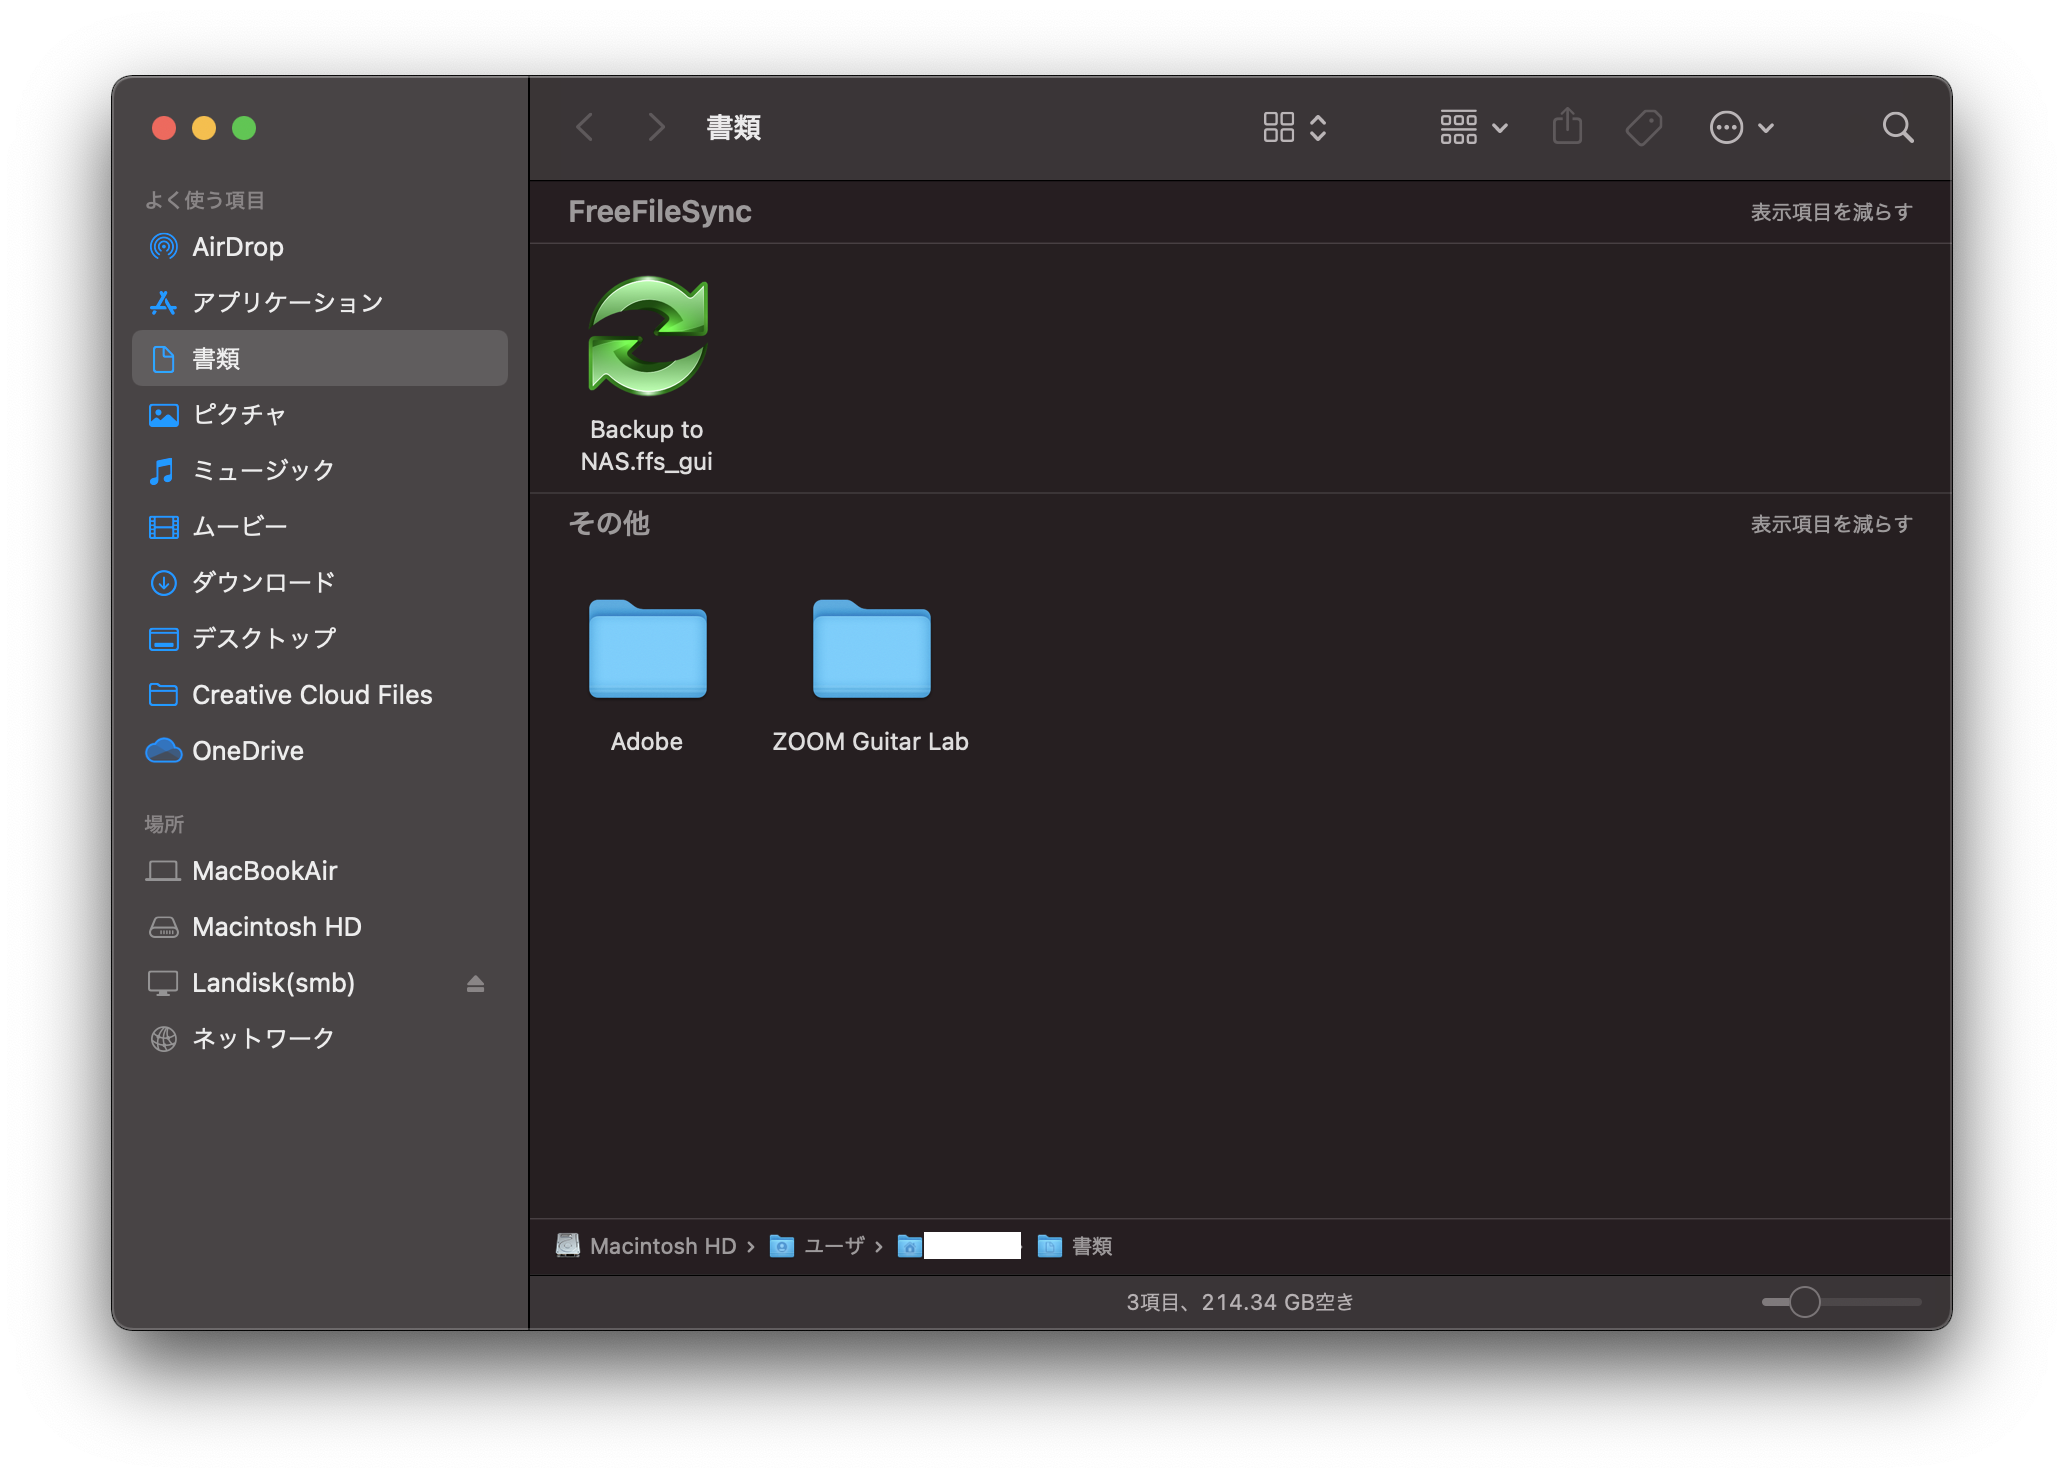Click ユーザ folder in the path bar

click(833, 1246)
